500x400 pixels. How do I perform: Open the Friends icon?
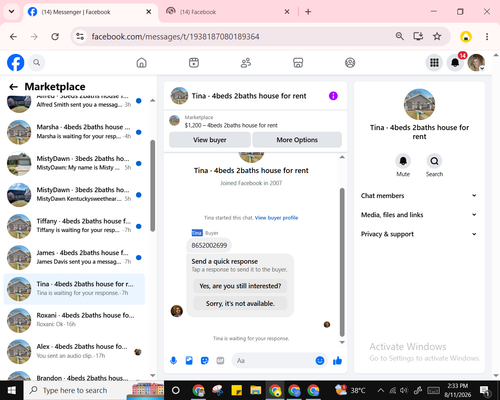[246, 63]
